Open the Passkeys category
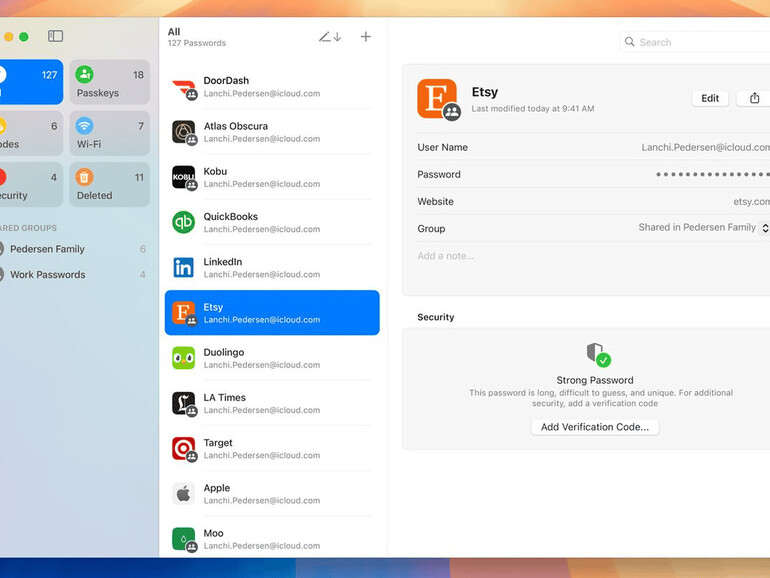The image size is (770, 578). pos(110,82)
